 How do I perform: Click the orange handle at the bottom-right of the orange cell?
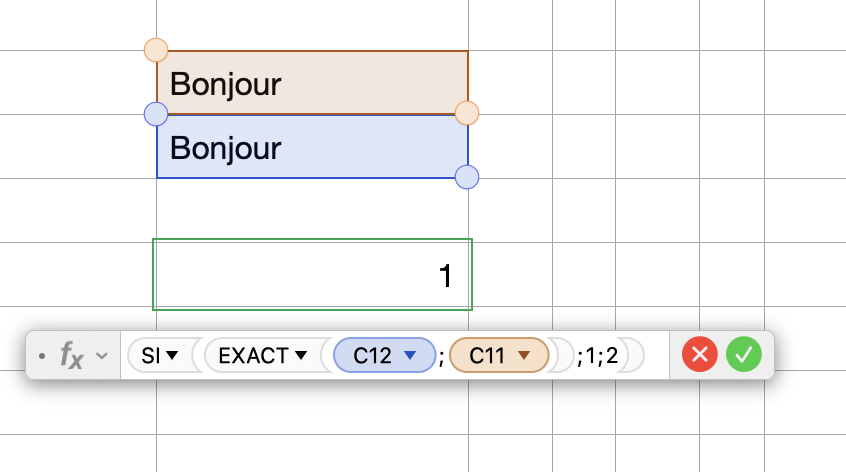pos(467,113)
